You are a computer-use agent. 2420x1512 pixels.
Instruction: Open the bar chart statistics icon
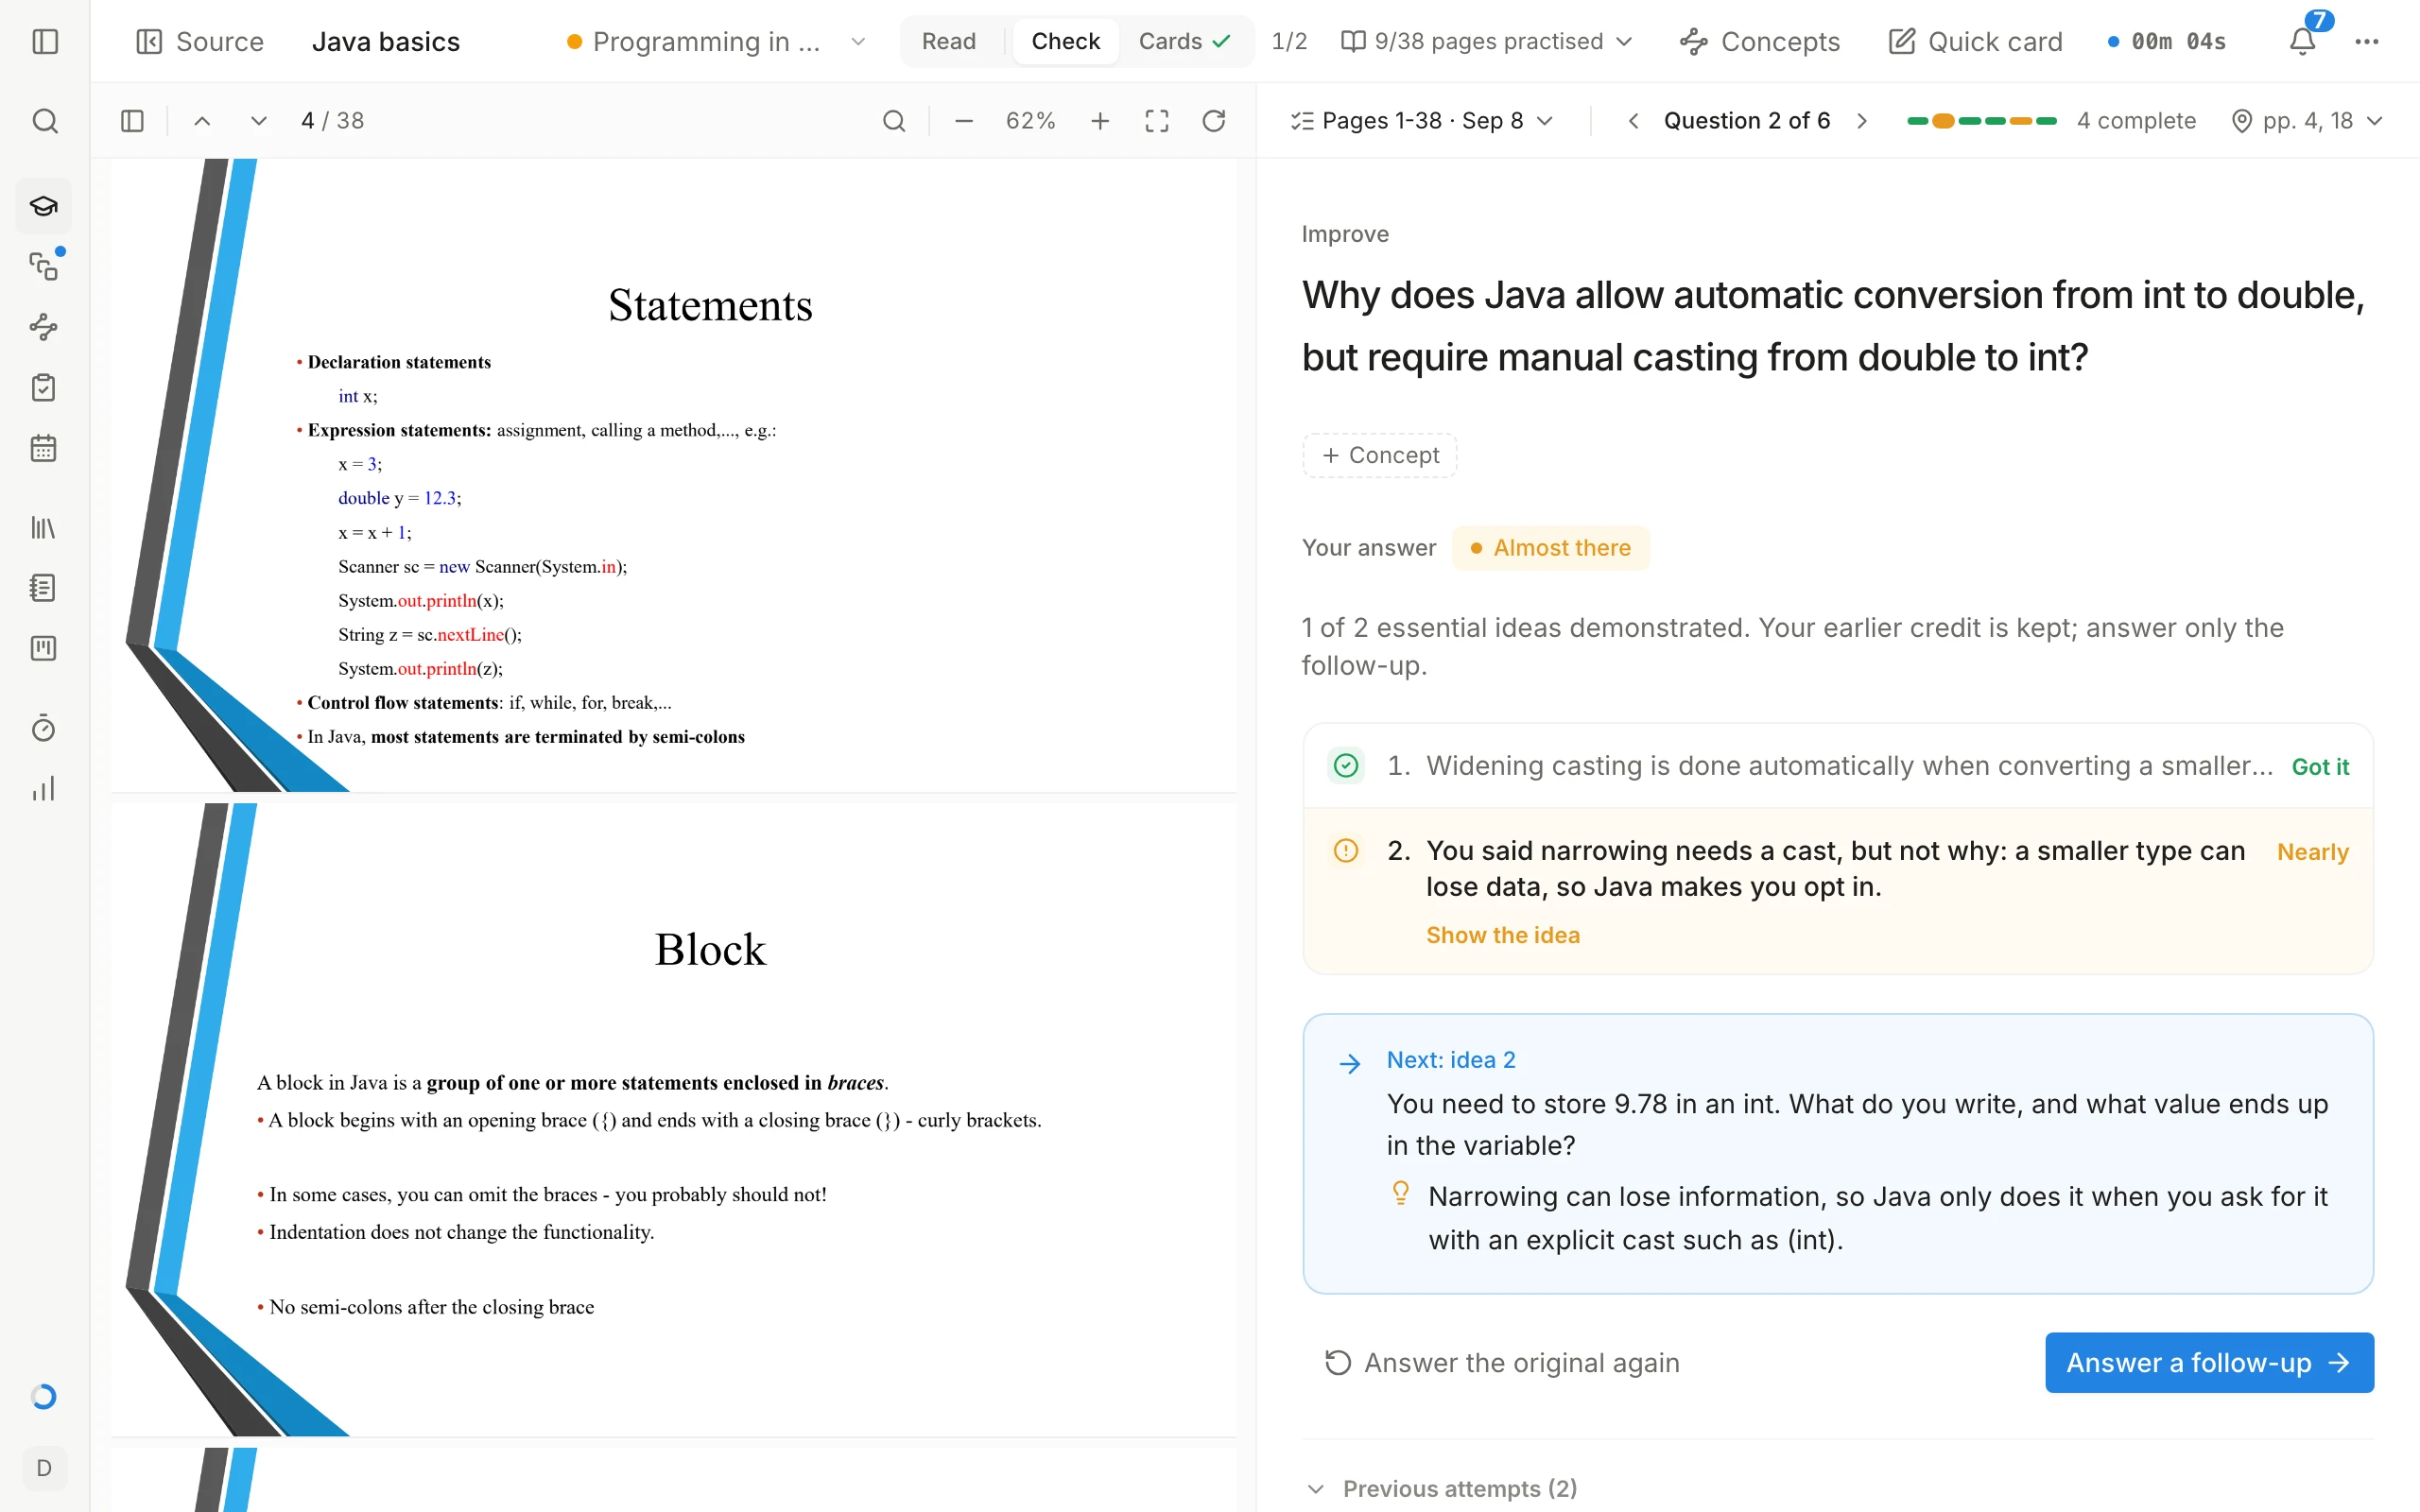[44, 788]
